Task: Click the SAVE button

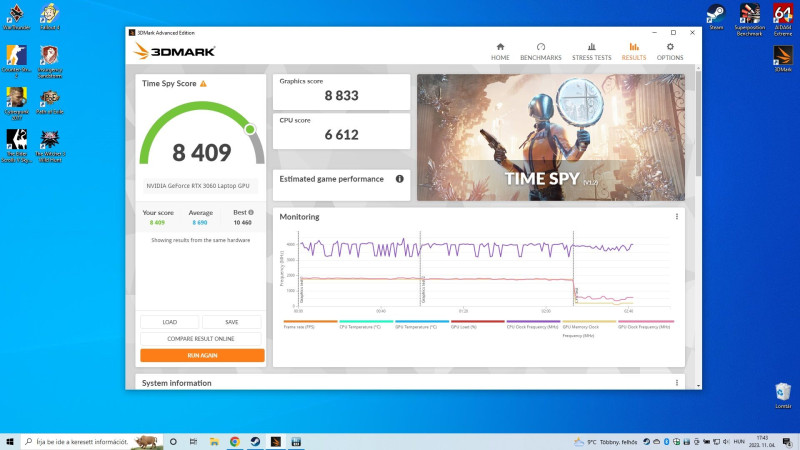Action: [x=232, y=322]
